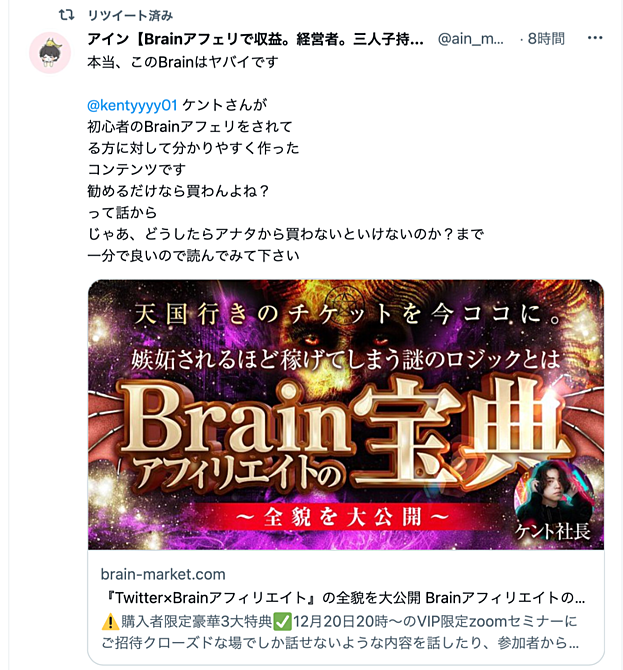The image size is (623, 670).
Task: Open the more options ellipsis menu
Action: (595, 38)
